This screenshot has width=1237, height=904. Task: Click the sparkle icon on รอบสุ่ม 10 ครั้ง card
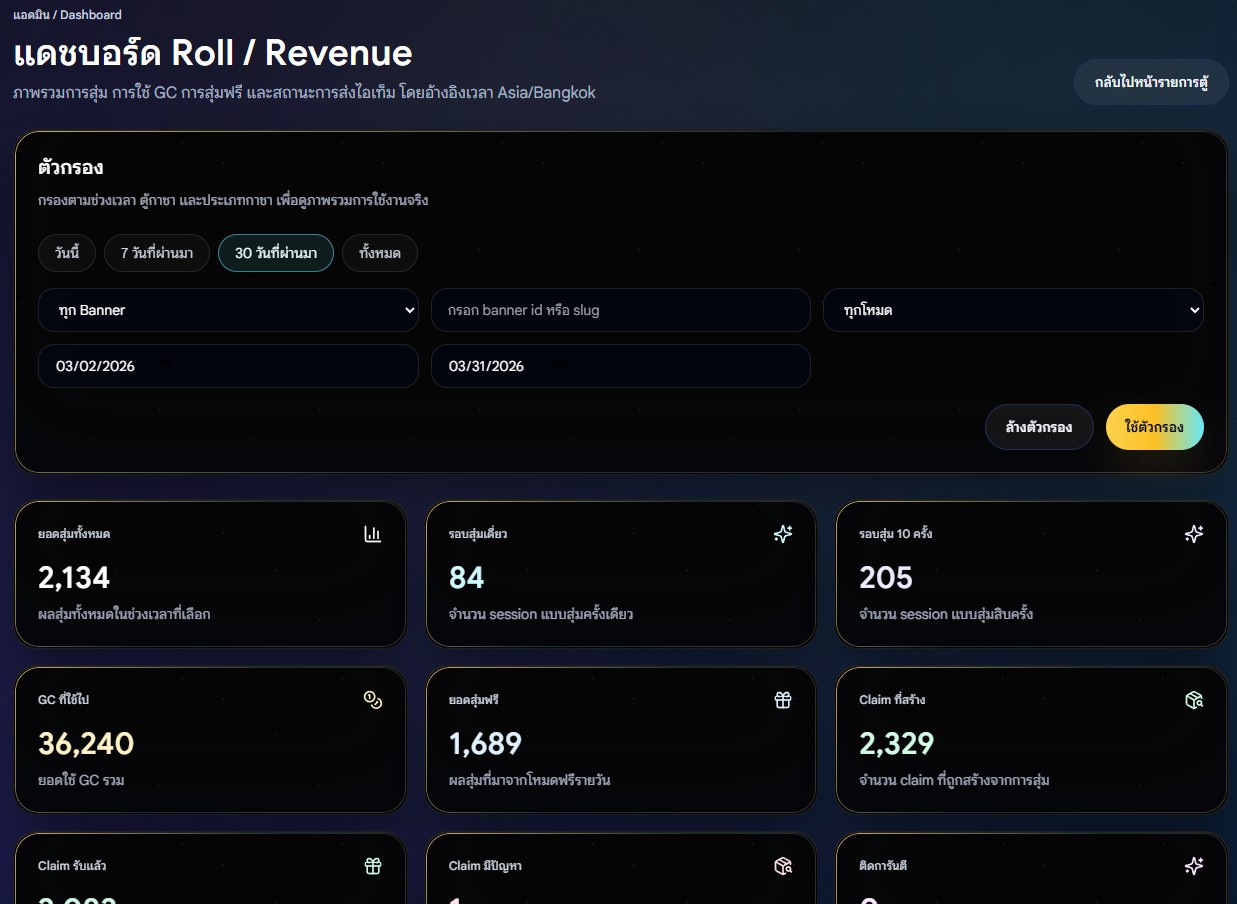1194,534
